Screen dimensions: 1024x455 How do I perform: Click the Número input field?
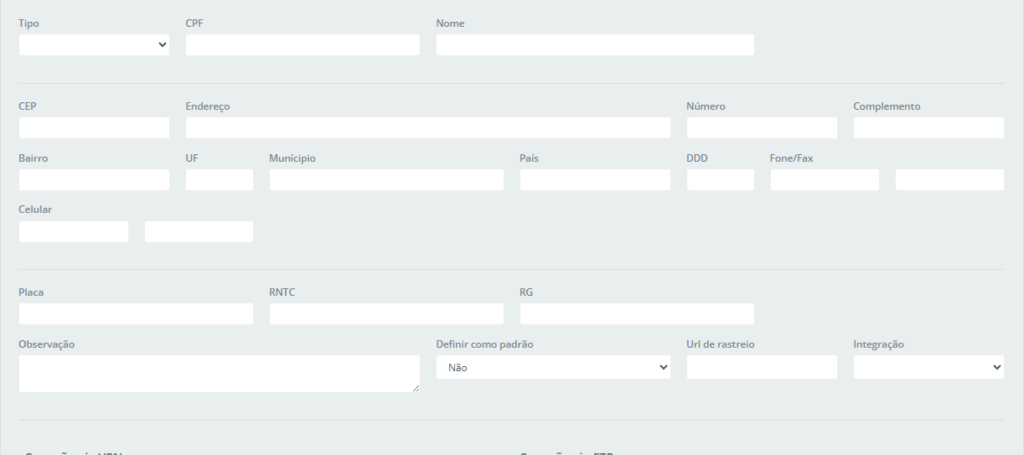[x=761, y=128]
